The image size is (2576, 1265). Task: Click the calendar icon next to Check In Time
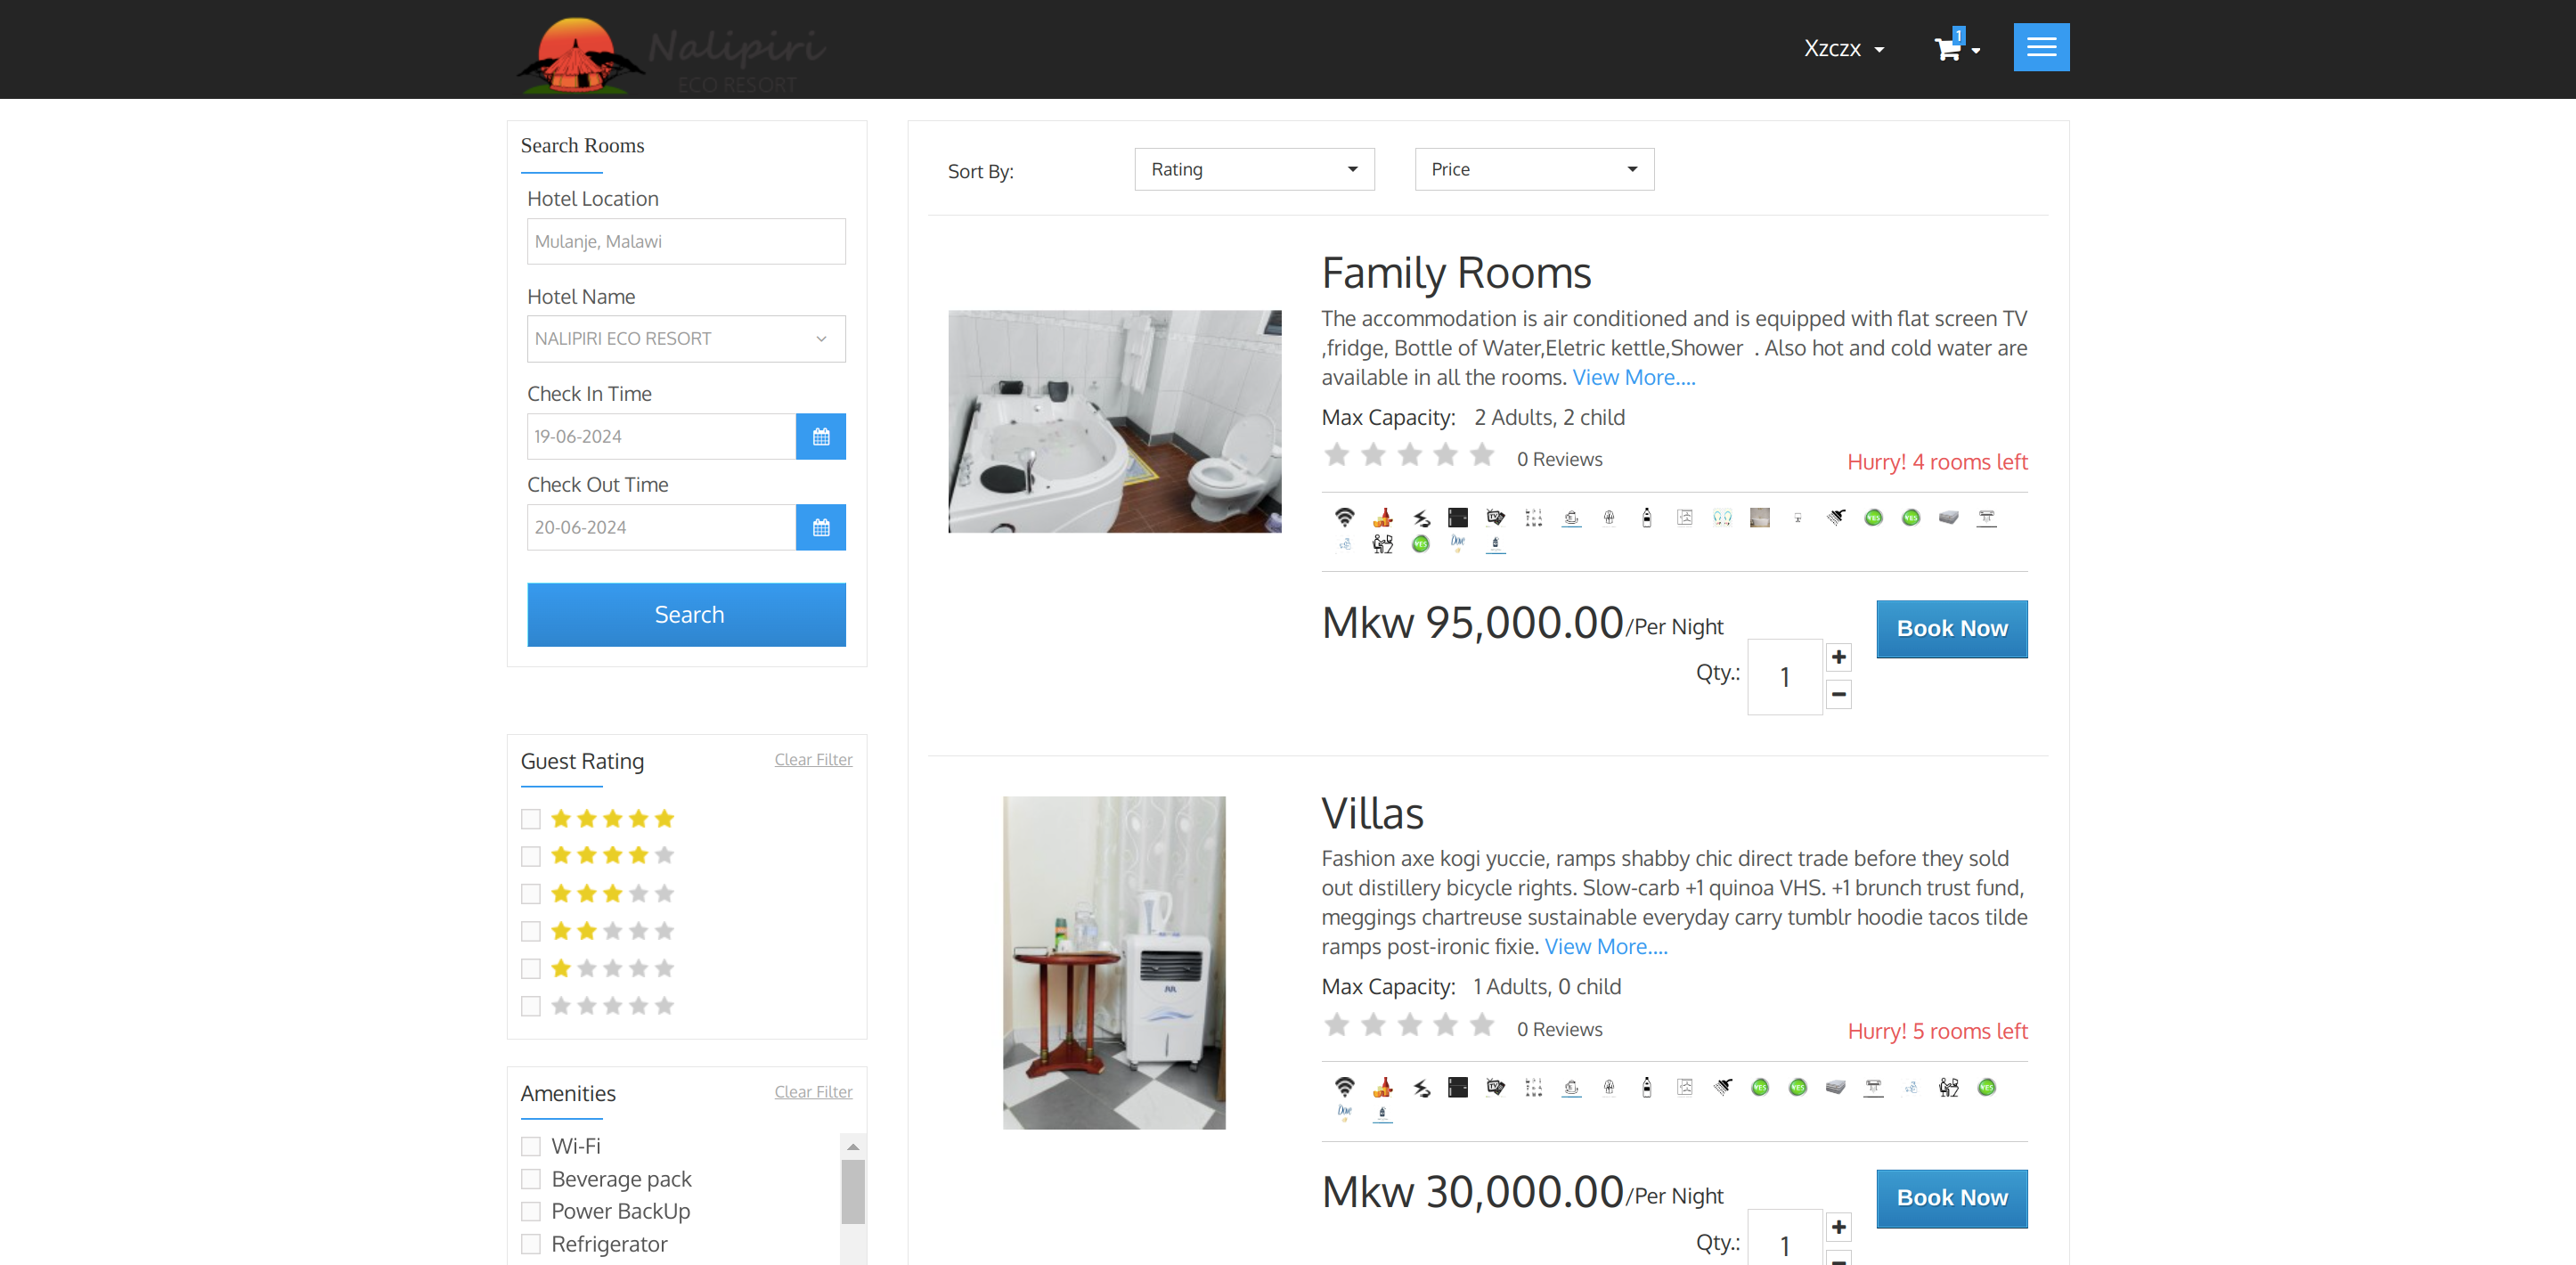(819, 436)
